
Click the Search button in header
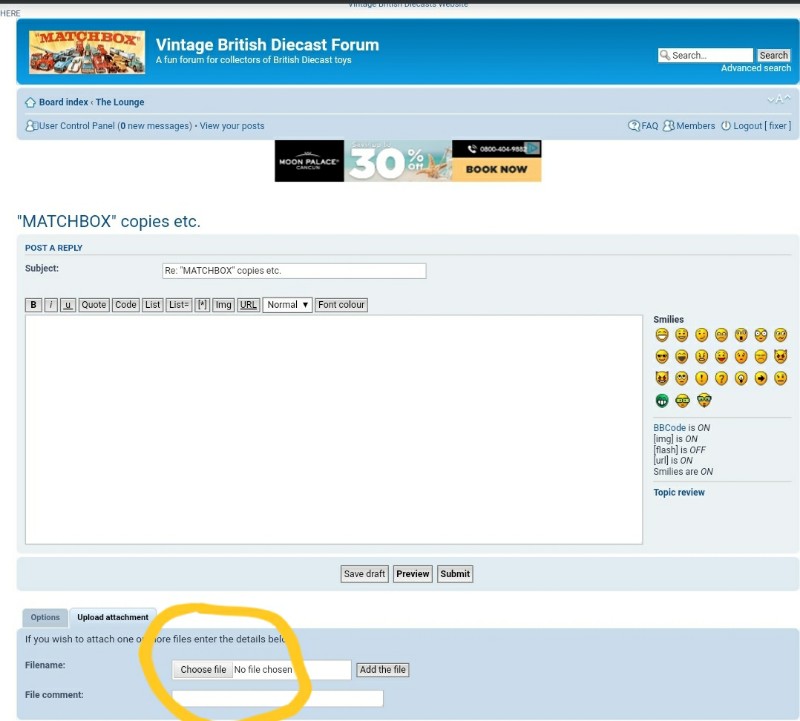point(773,55)
